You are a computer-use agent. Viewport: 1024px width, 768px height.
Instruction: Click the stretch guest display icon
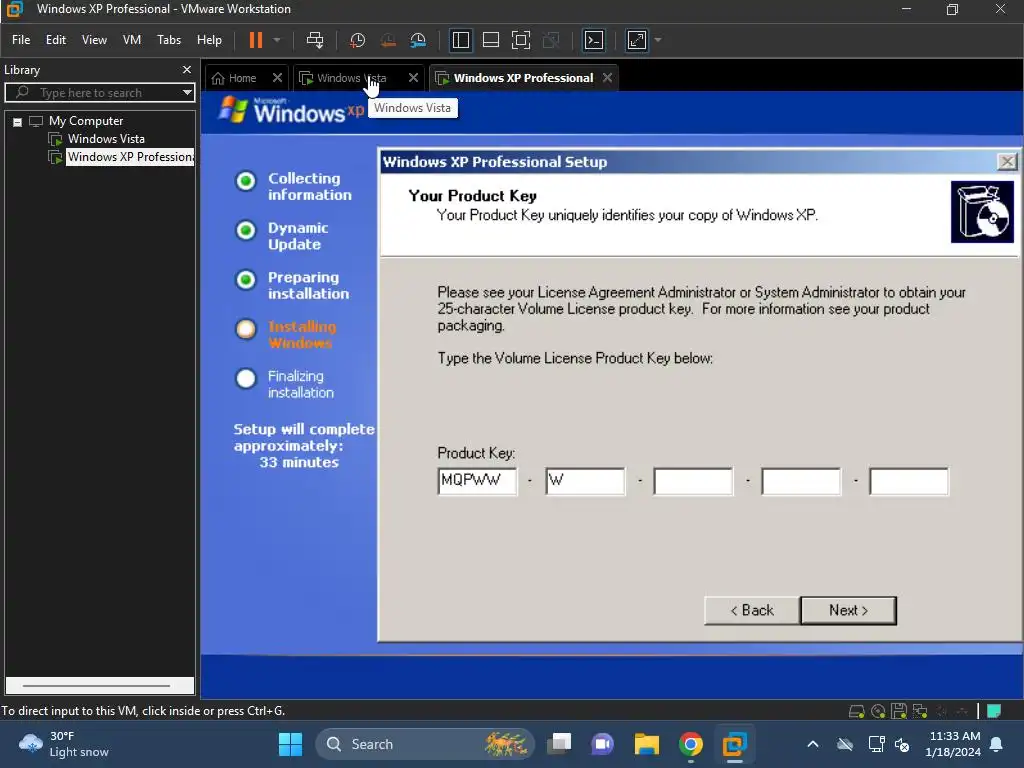point(637,40)
